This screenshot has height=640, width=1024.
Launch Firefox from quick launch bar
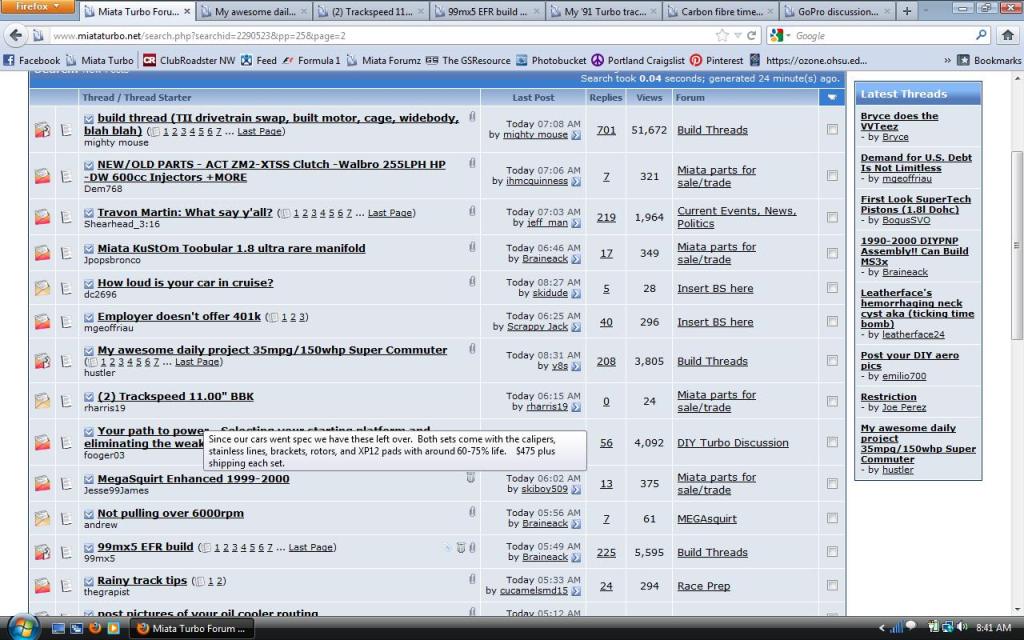point(95,628)
